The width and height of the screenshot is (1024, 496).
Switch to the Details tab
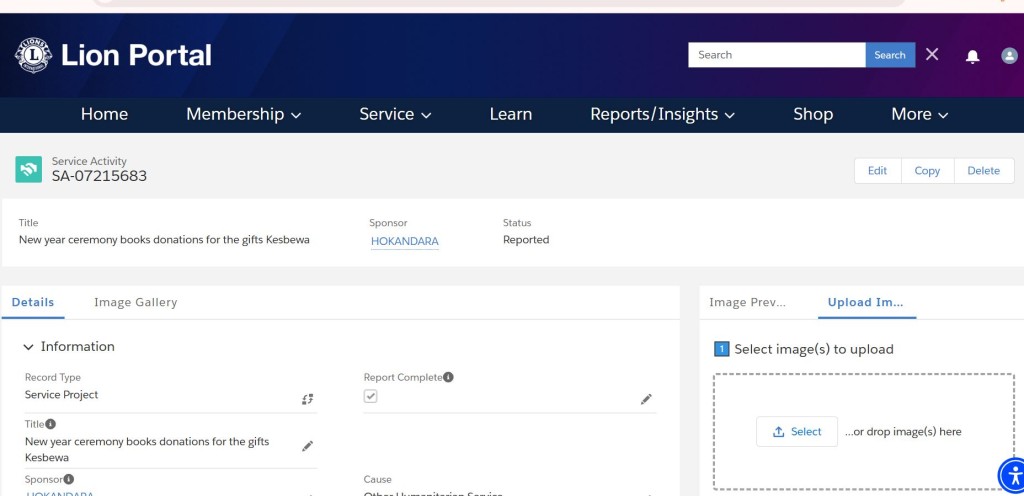tap(33, 302)
